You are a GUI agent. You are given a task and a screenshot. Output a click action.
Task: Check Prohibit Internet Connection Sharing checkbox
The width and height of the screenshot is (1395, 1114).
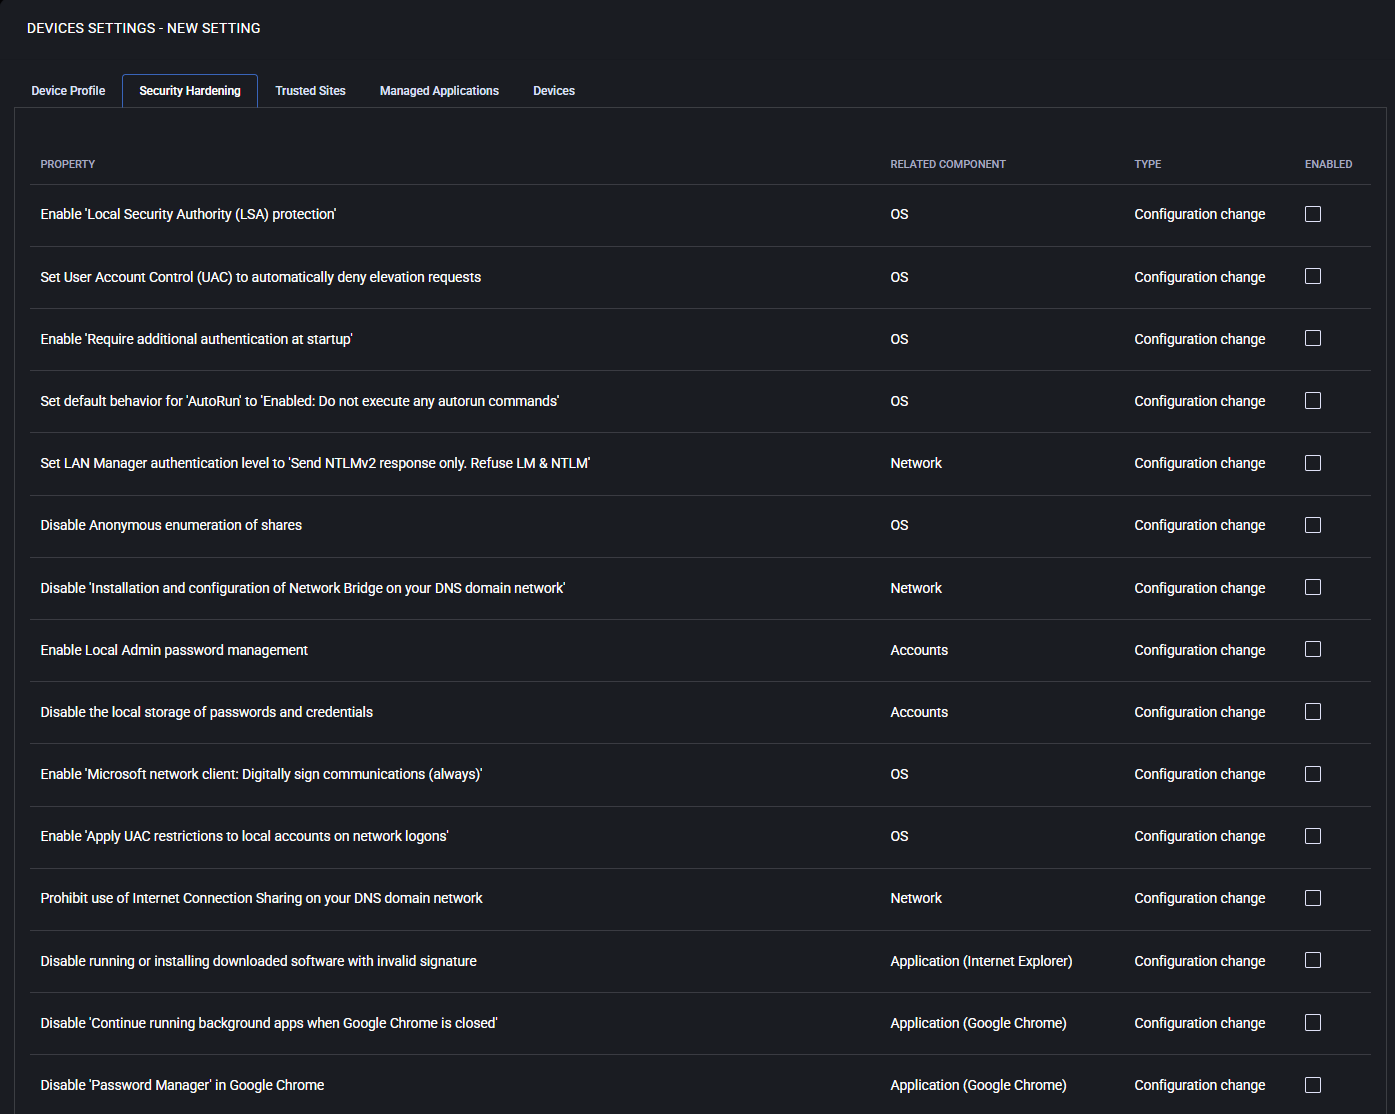point(1313,898)
